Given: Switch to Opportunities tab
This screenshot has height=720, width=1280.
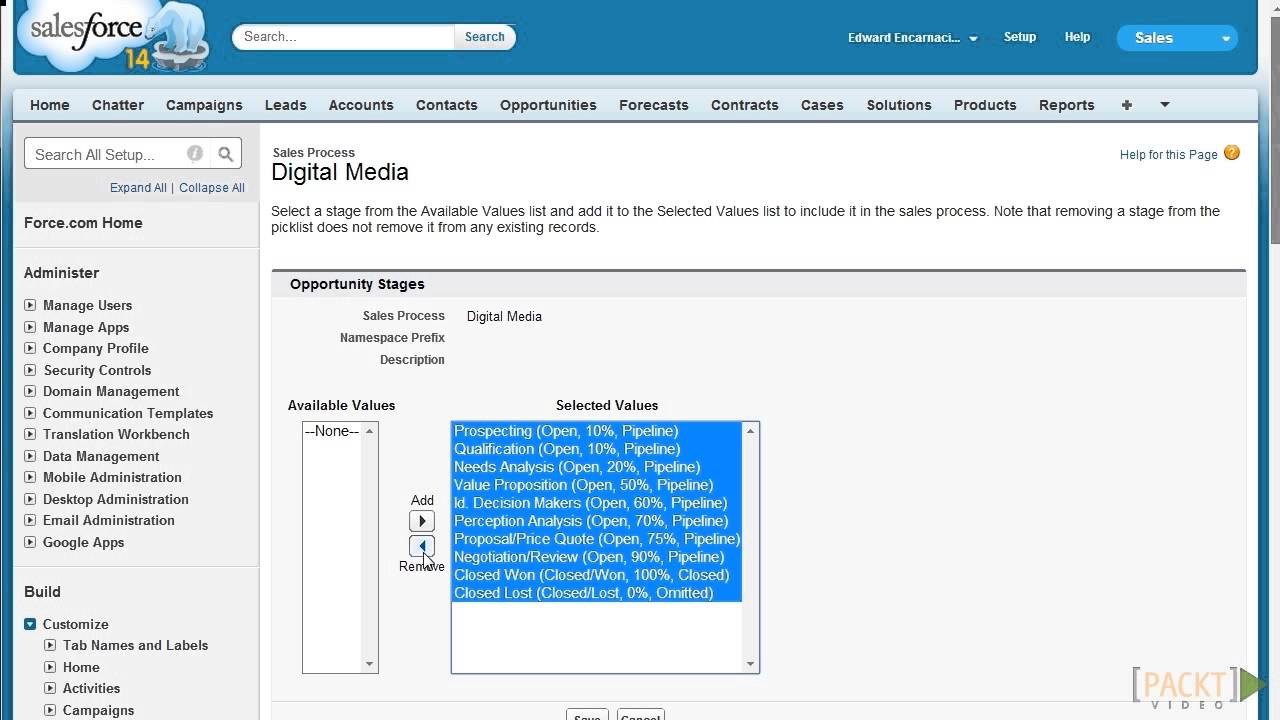Looking at the screenshot, I should click(548, 105).
